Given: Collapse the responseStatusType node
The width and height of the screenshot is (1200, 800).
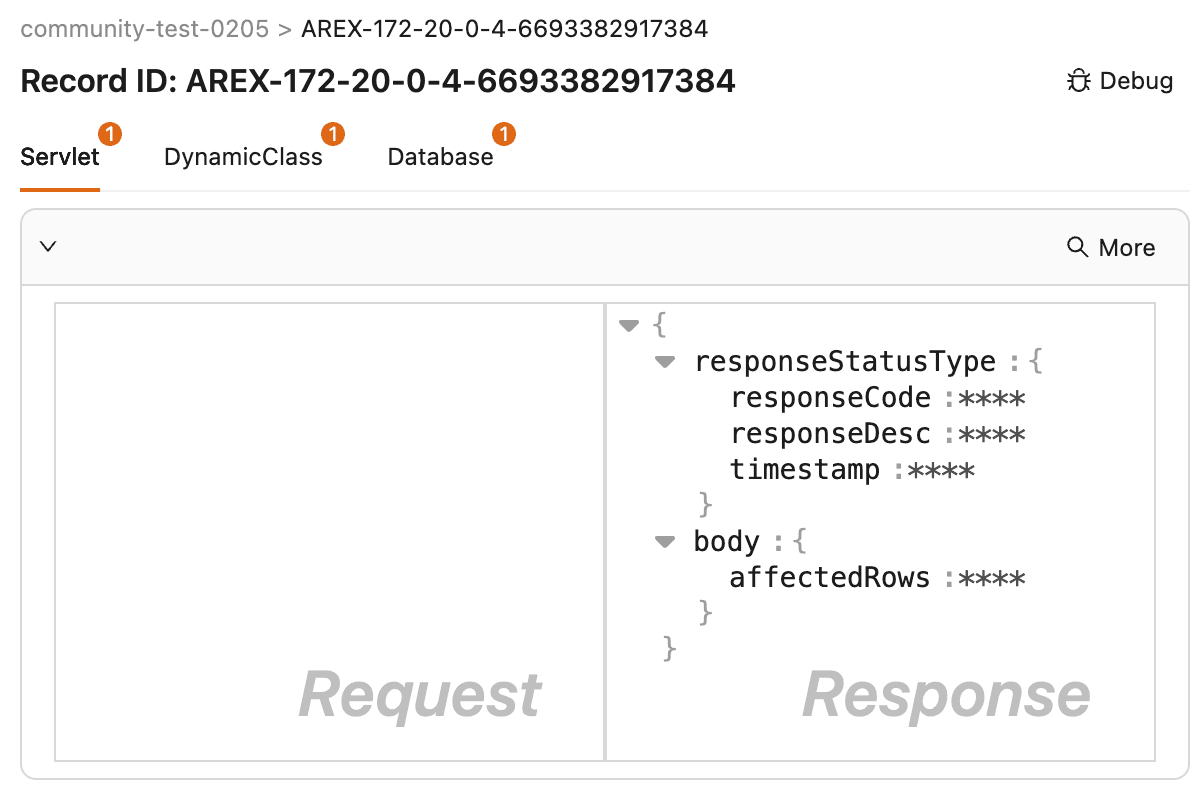Looking at the screenshot, I should (665, 362).
